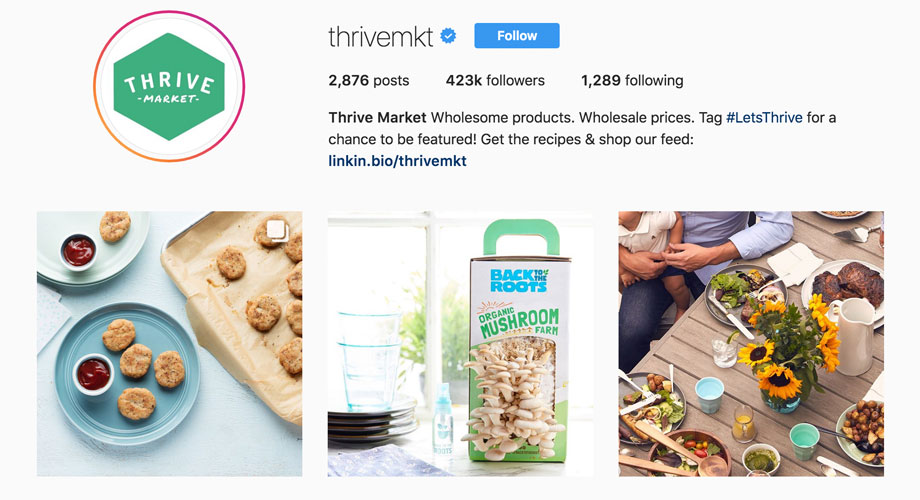Click the 2,876 posts count
Screen dimensions: 920x500
[368, 80]
